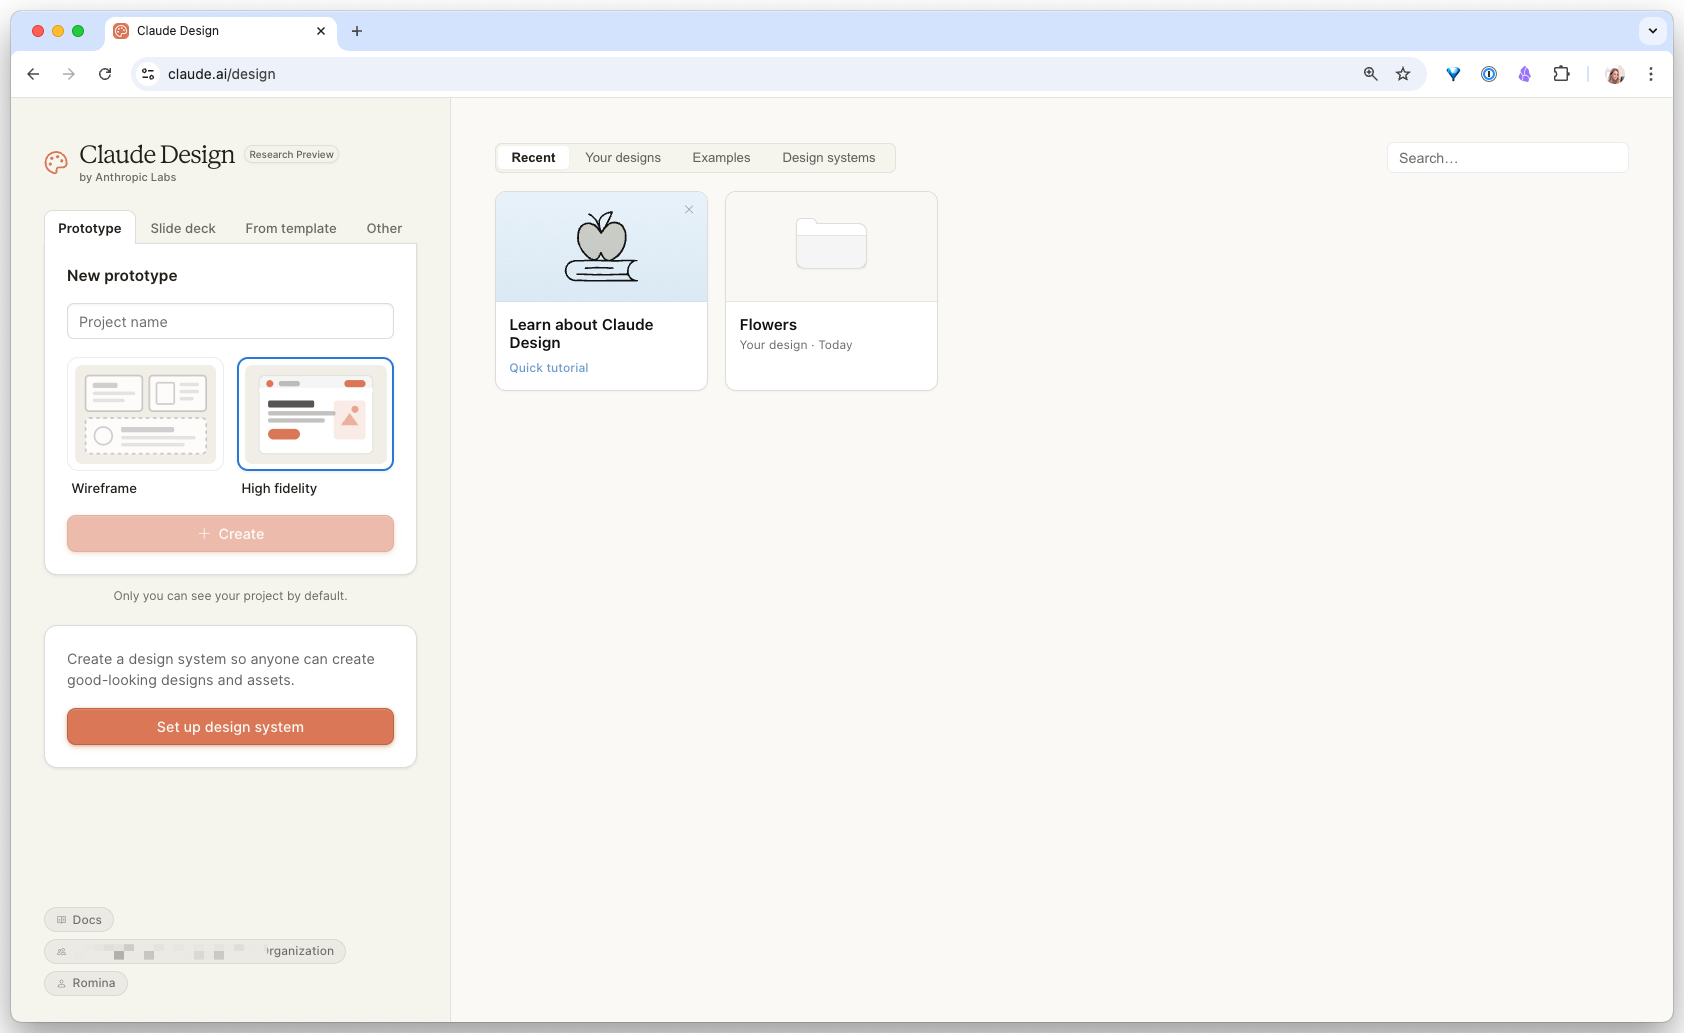Open the organization switcher button
Image resolution: width=1684 pixels, height=1033 pixels.
point(195,951)
